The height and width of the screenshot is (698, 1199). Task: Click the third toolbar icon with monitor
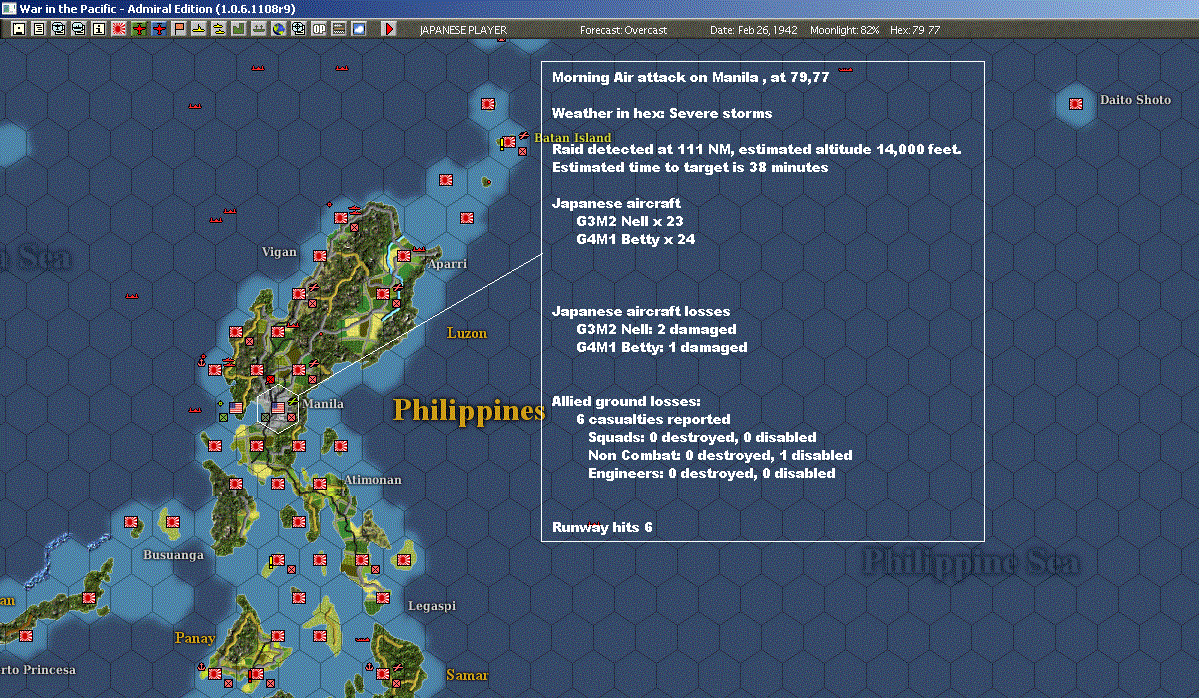(x=59, y=29)
